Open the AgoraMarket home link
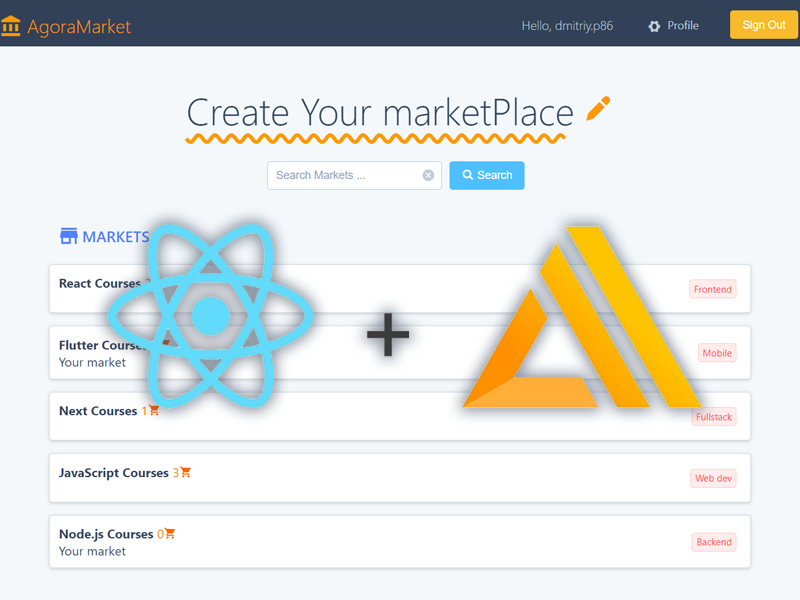 (79, 27)
